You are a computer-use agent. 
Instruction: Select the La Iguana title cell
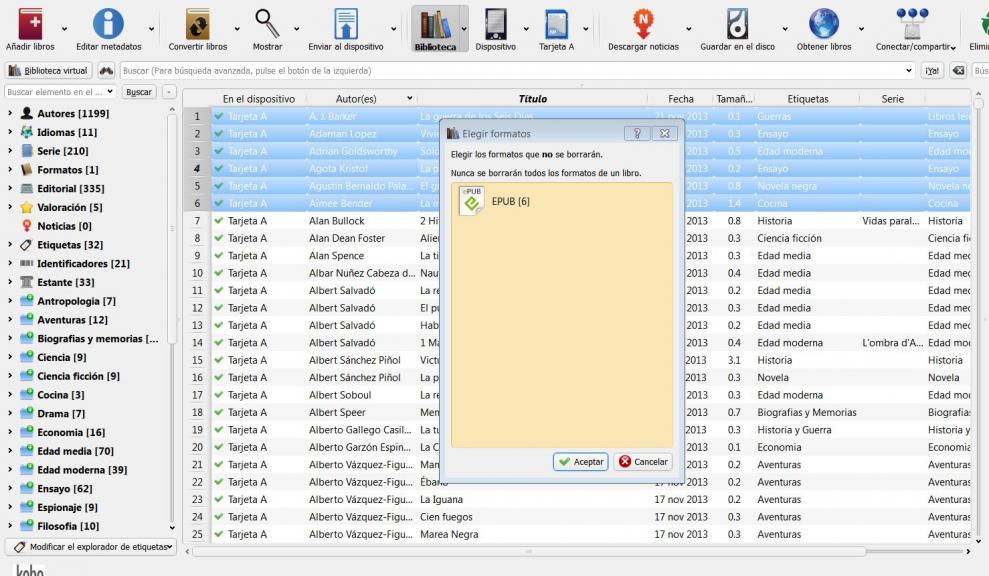pyautogui.click(x=442, y=499)
